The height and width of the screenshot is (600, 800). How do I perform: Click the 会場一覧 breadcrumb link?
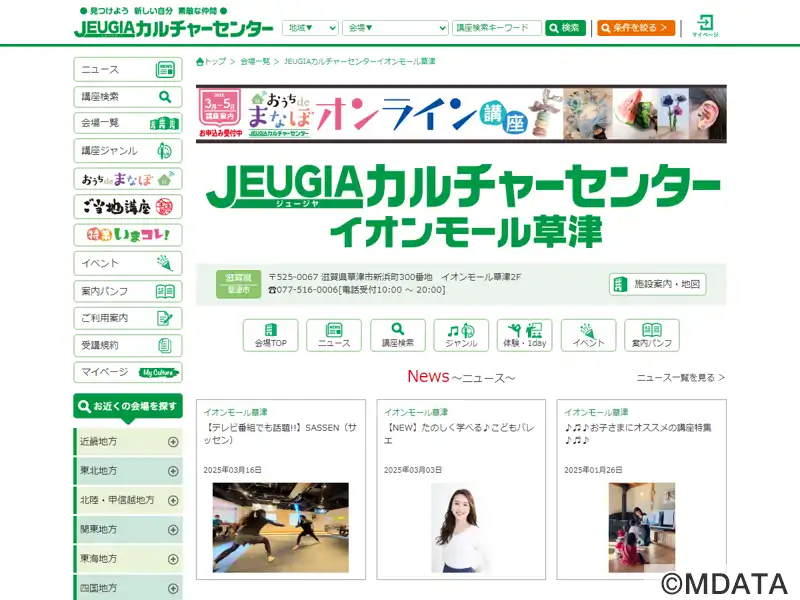pyautogui.click(x=255, y=61)
